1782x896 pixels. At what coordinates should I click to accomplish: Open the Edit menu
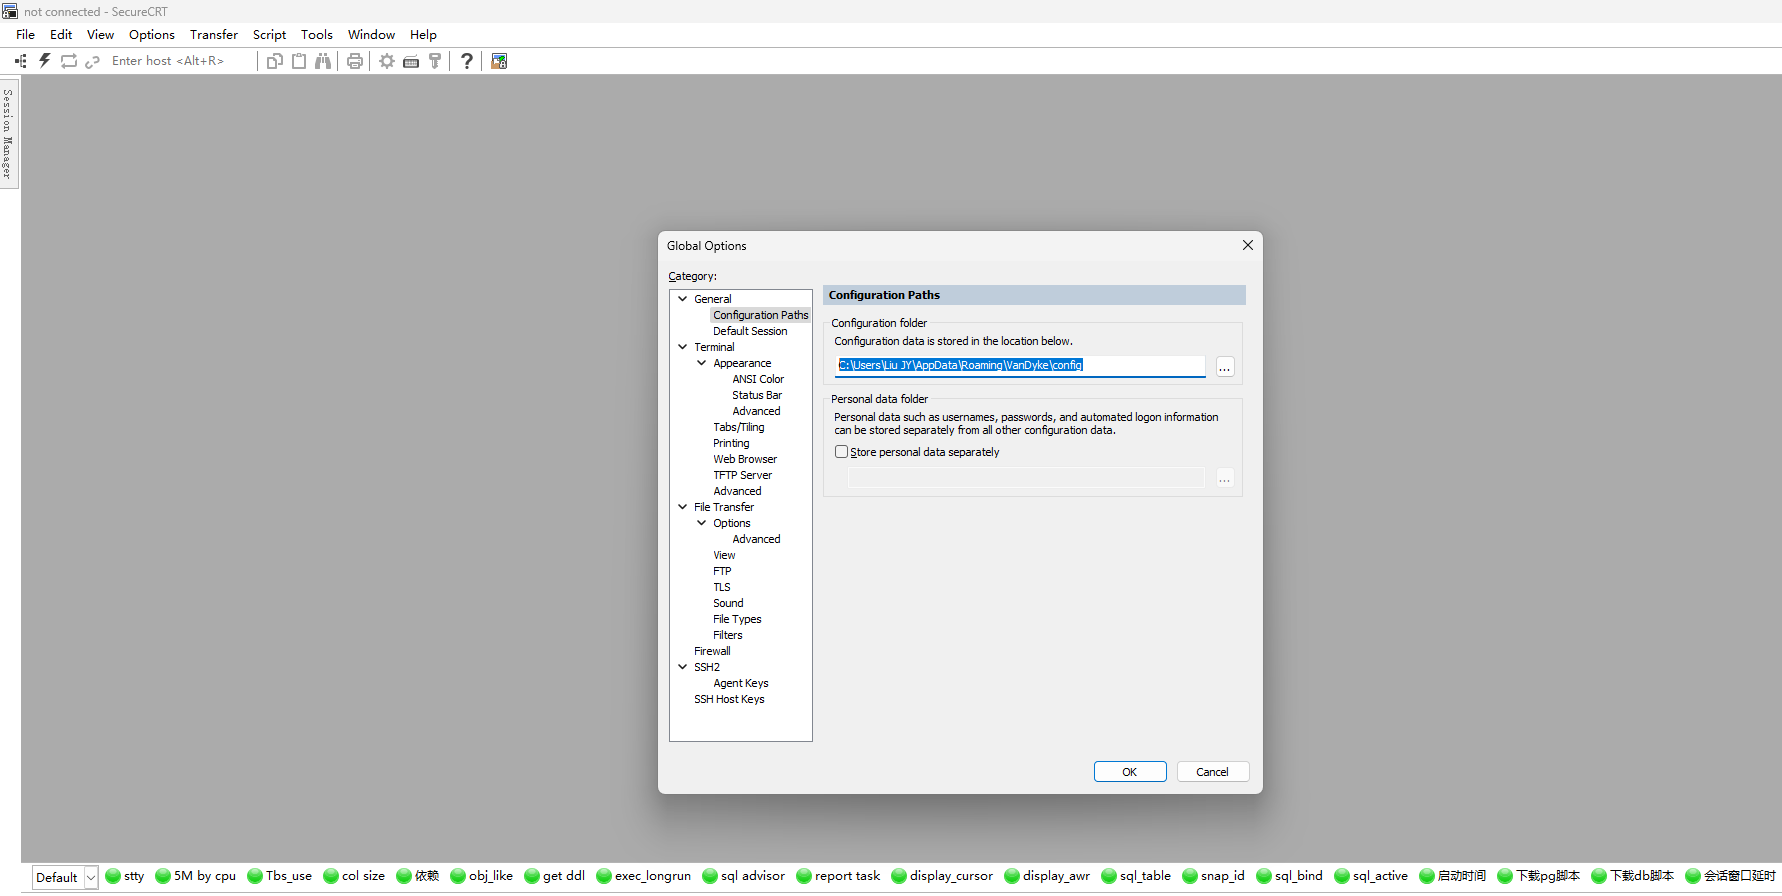click(x=61, y=34)
